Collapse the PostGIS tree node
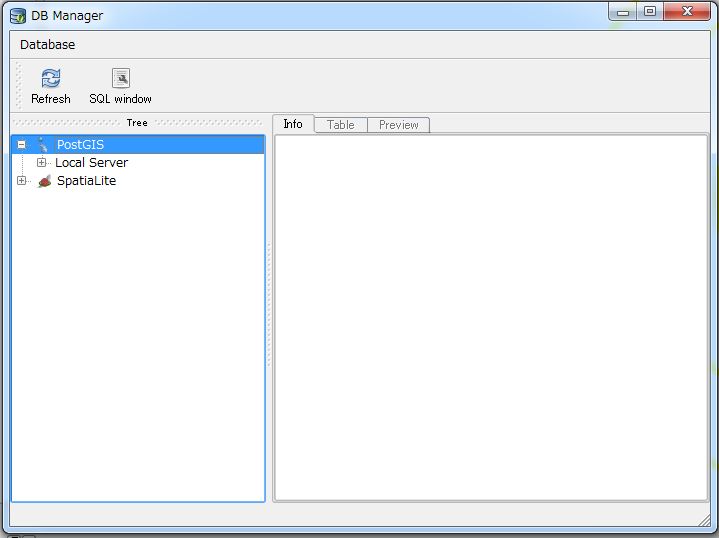 tap(22, 144)
